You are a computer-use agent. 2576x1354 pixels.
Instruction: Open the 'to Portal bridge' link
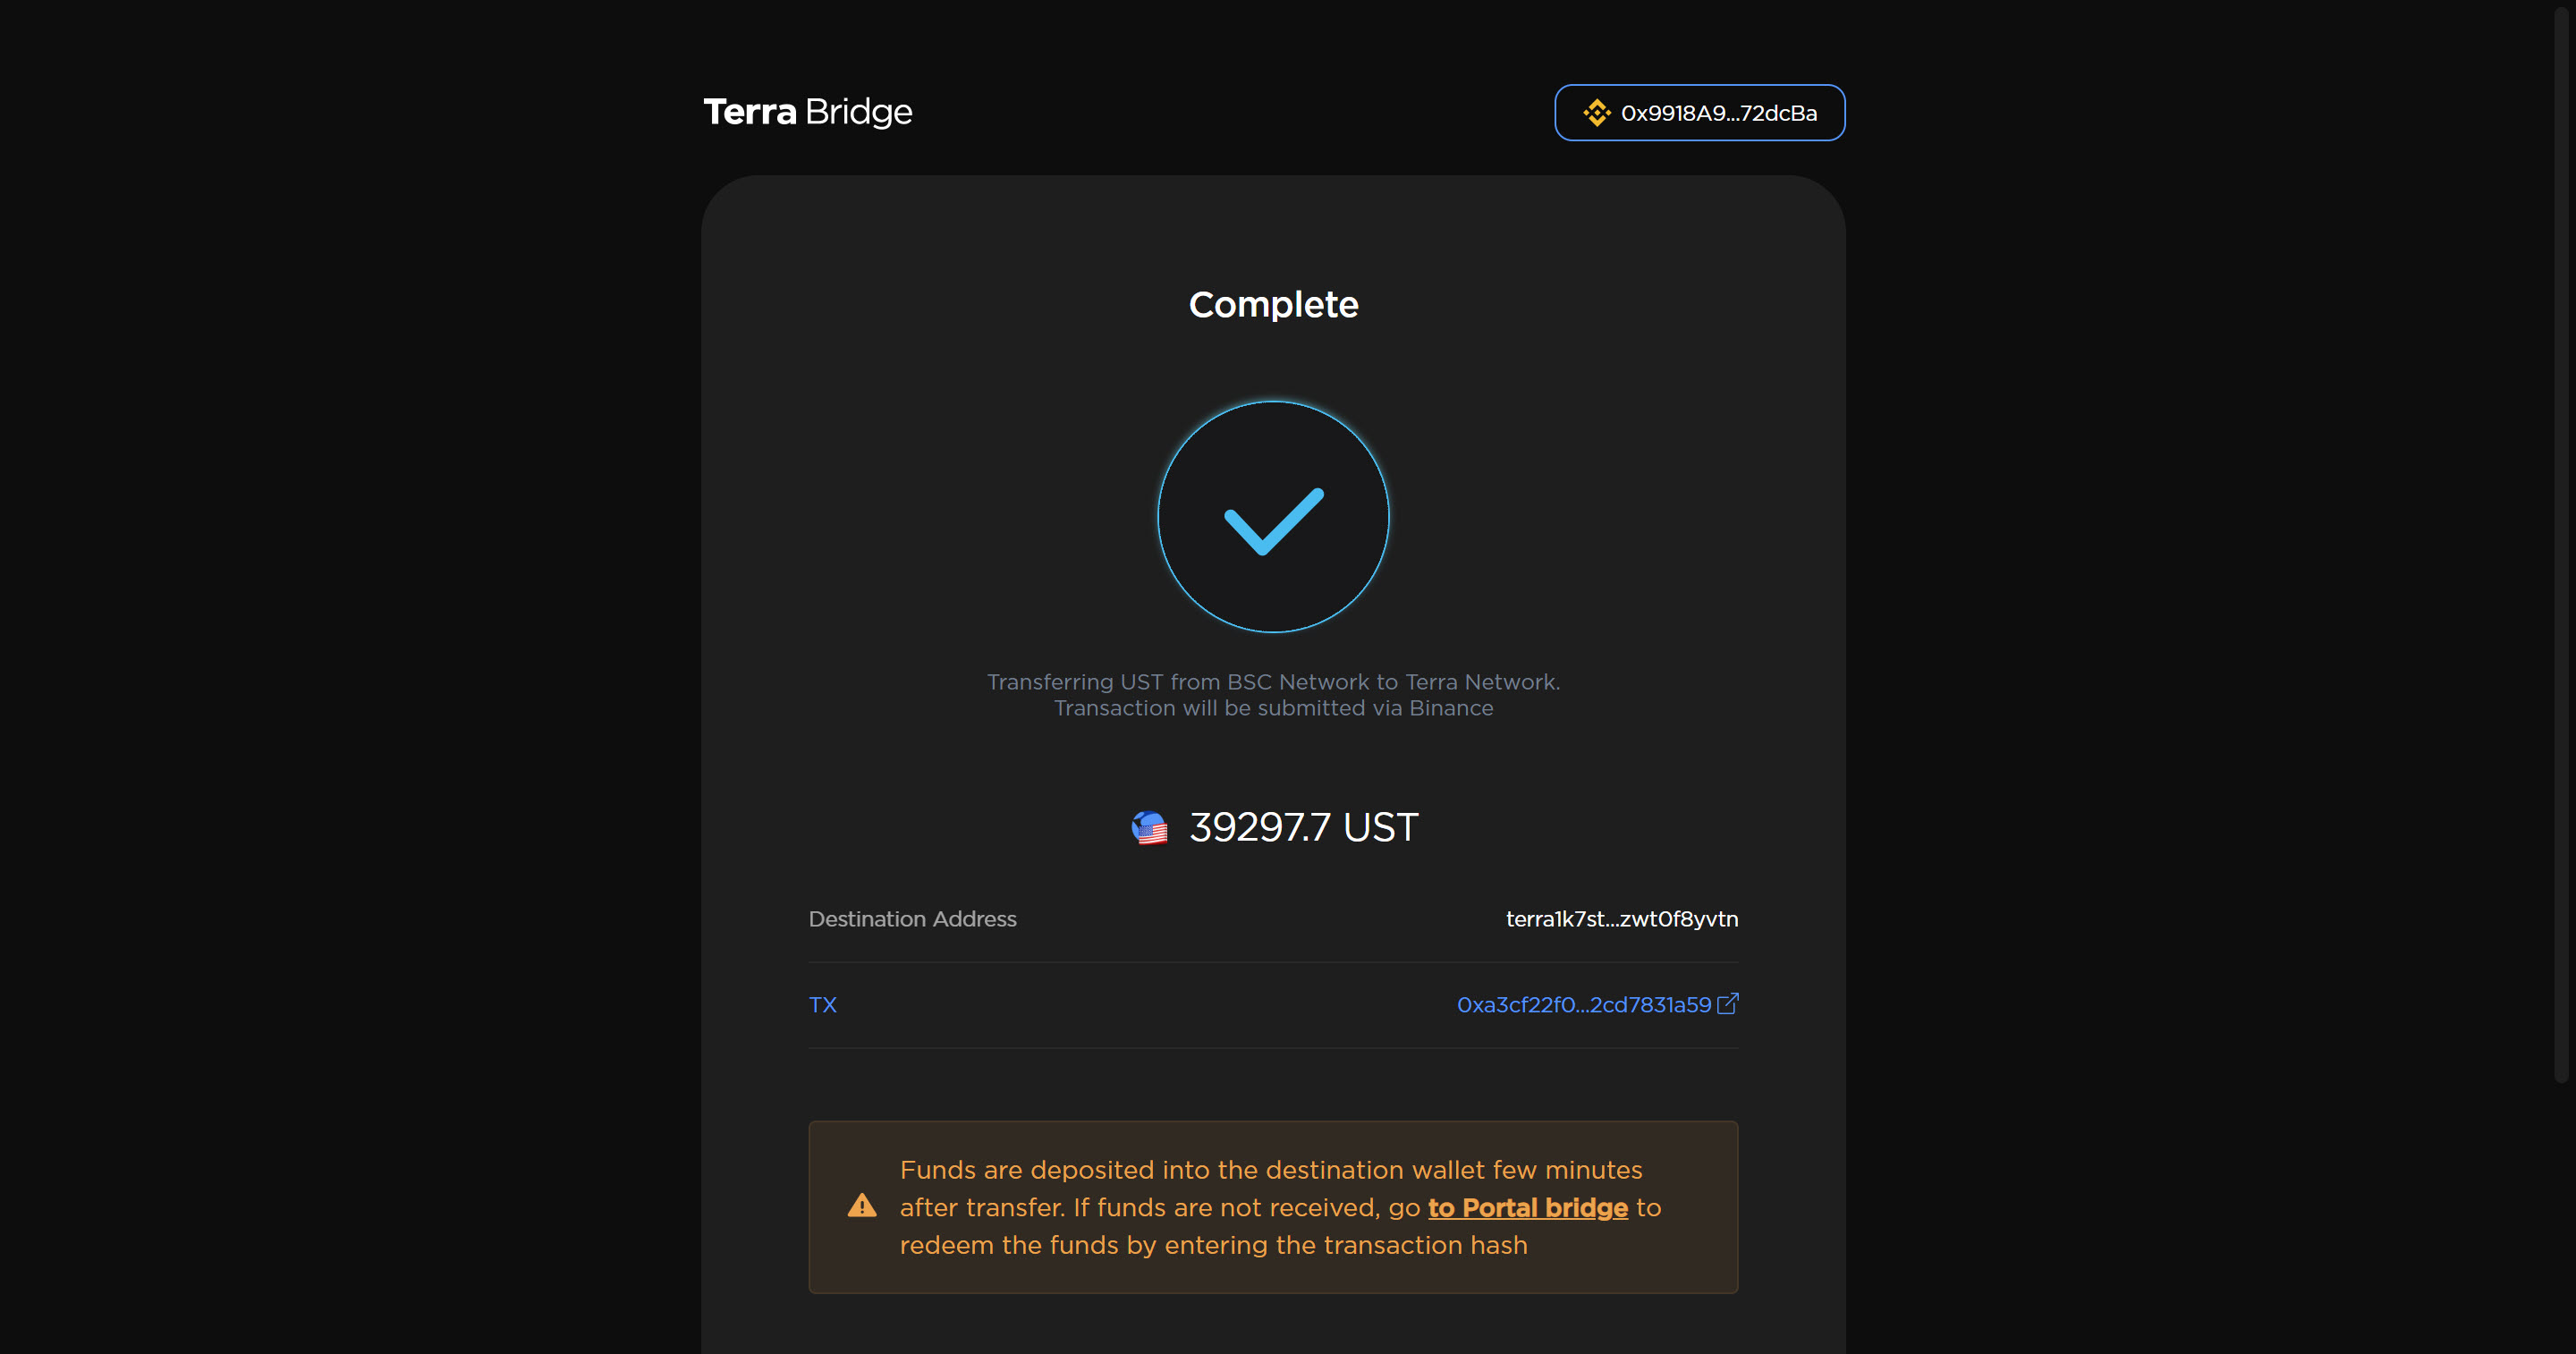(x=1527, y=1207)
